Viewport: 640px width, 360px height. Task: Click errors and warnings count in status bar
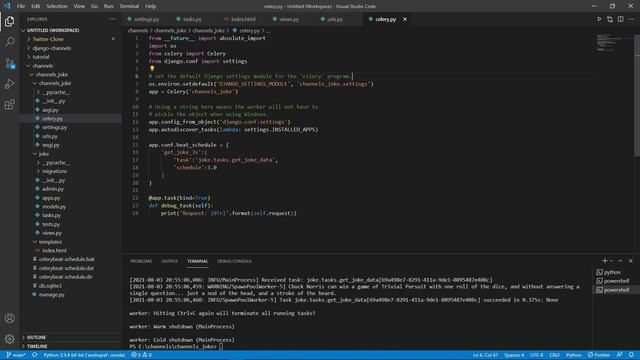[141, 355]
